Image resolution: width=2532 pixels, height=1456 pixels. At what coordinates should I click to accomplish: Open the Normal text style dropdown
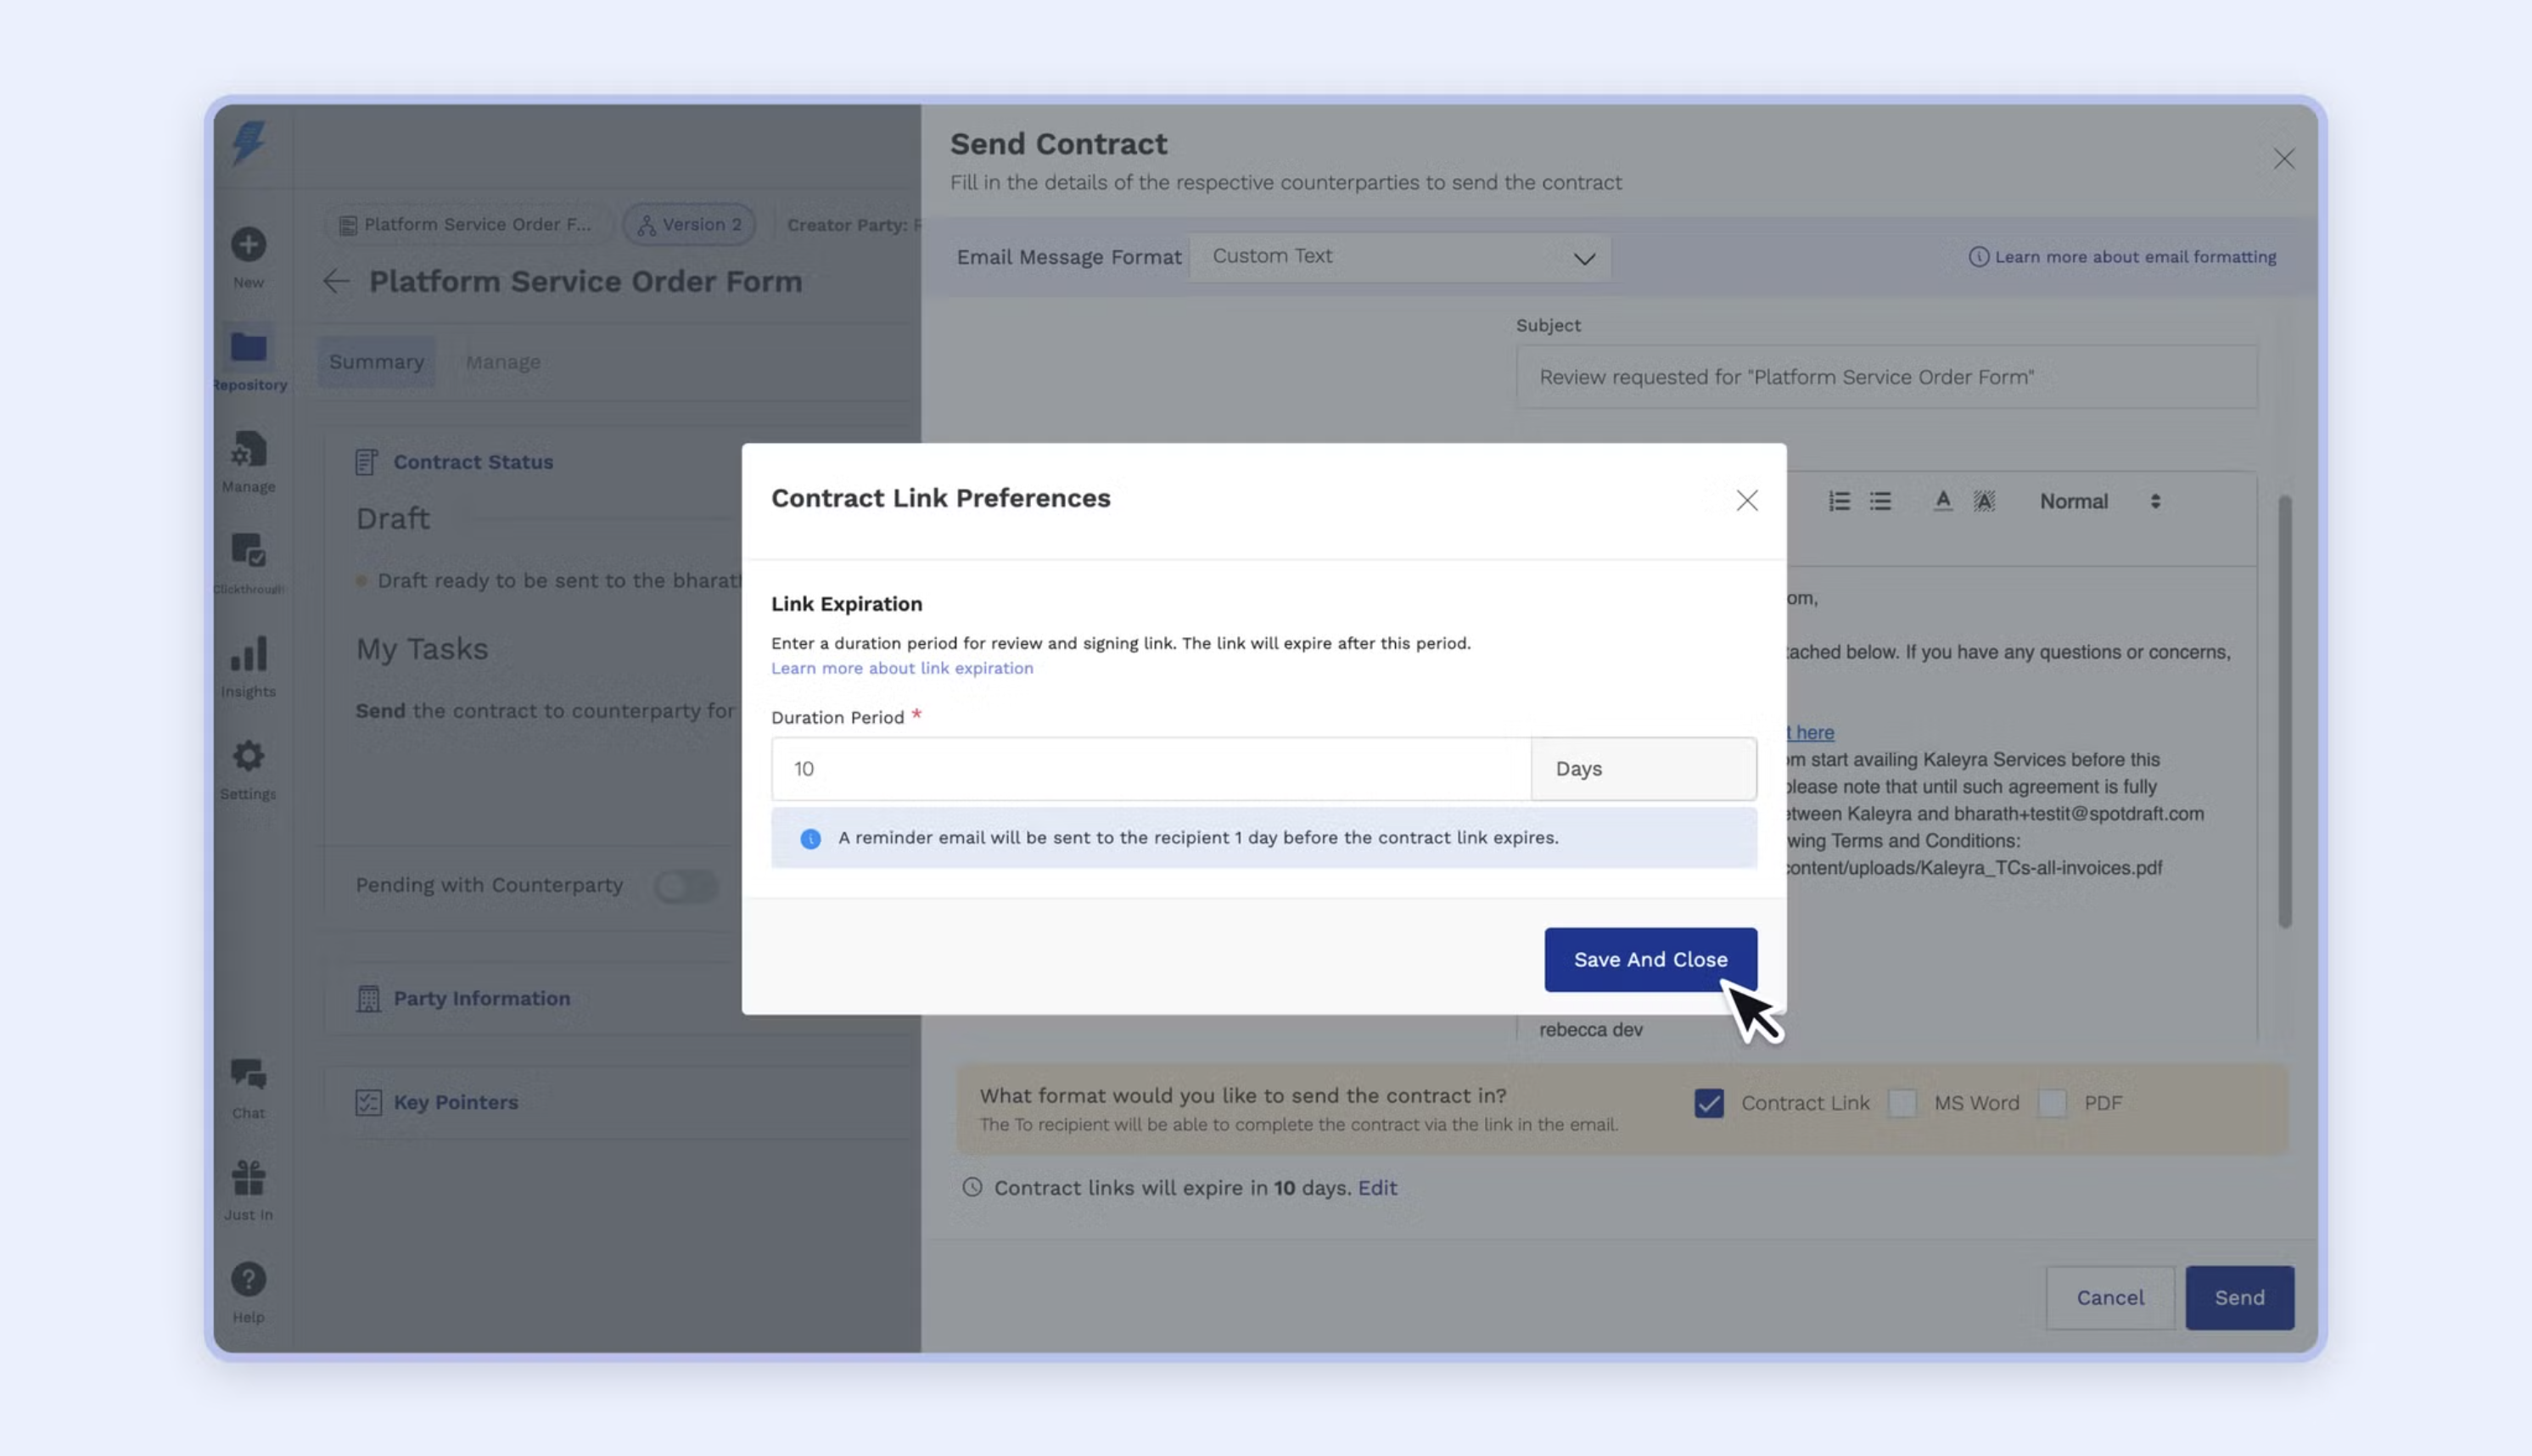tap(2099, 501)
